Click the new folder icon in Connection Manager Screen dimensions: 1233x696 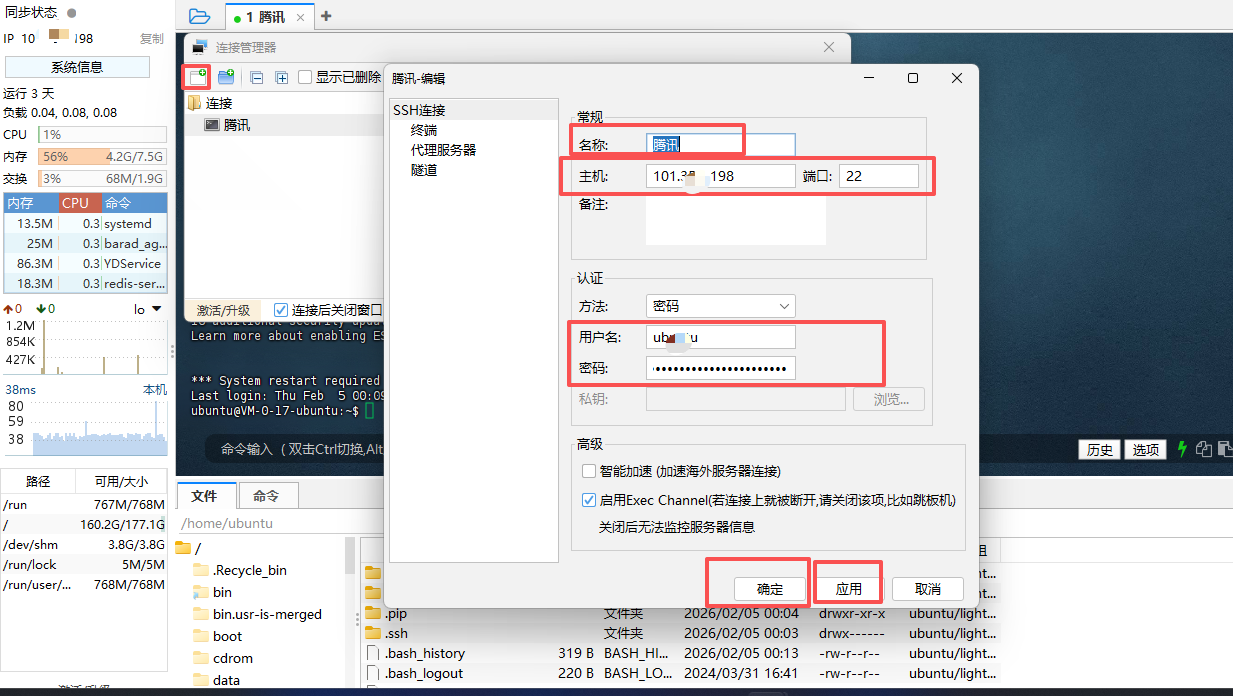(226, 77)
